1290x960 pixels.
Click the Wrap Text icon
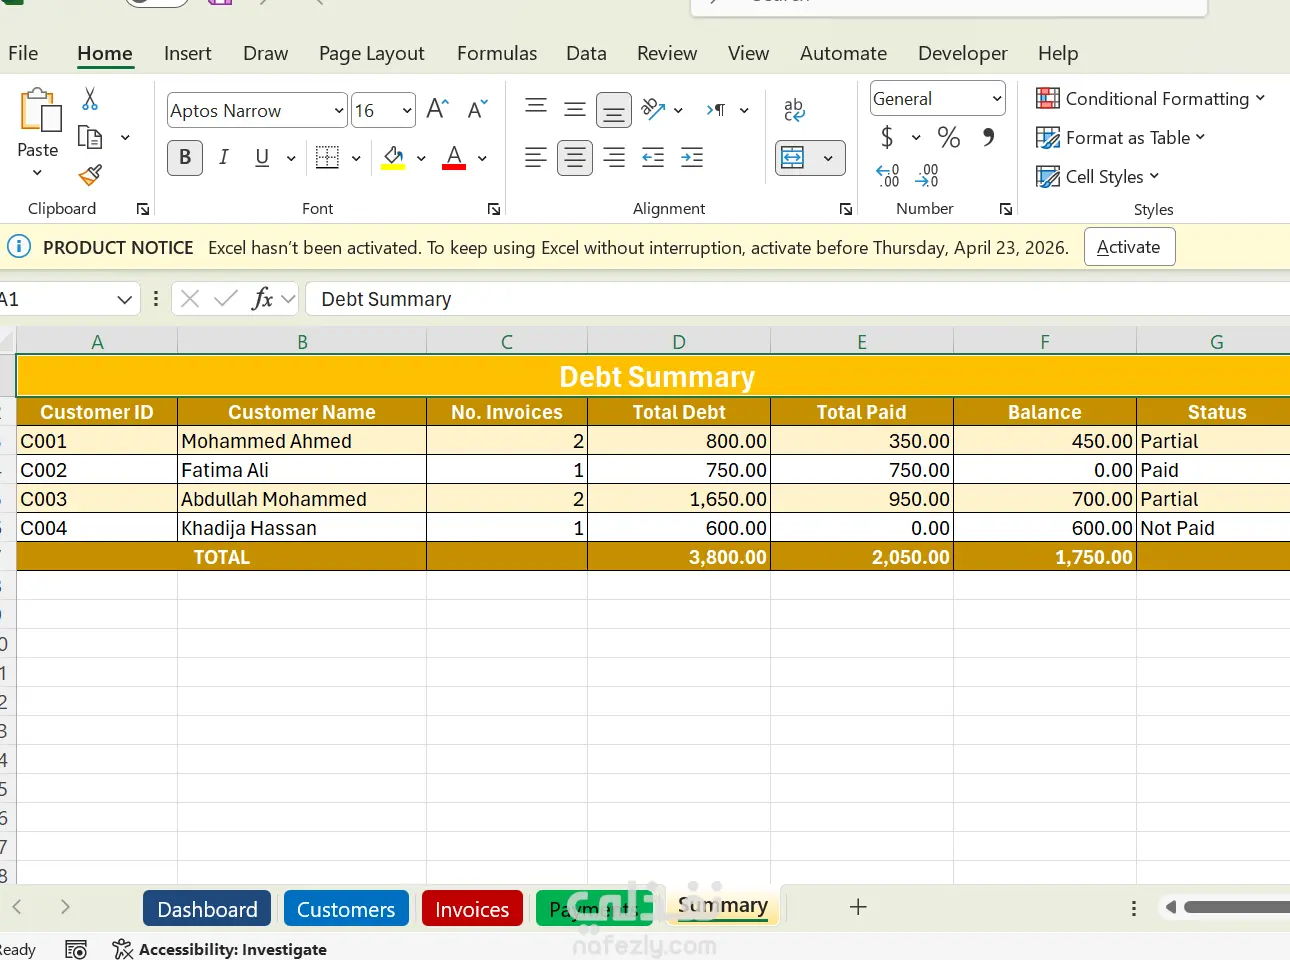point(794,109)
